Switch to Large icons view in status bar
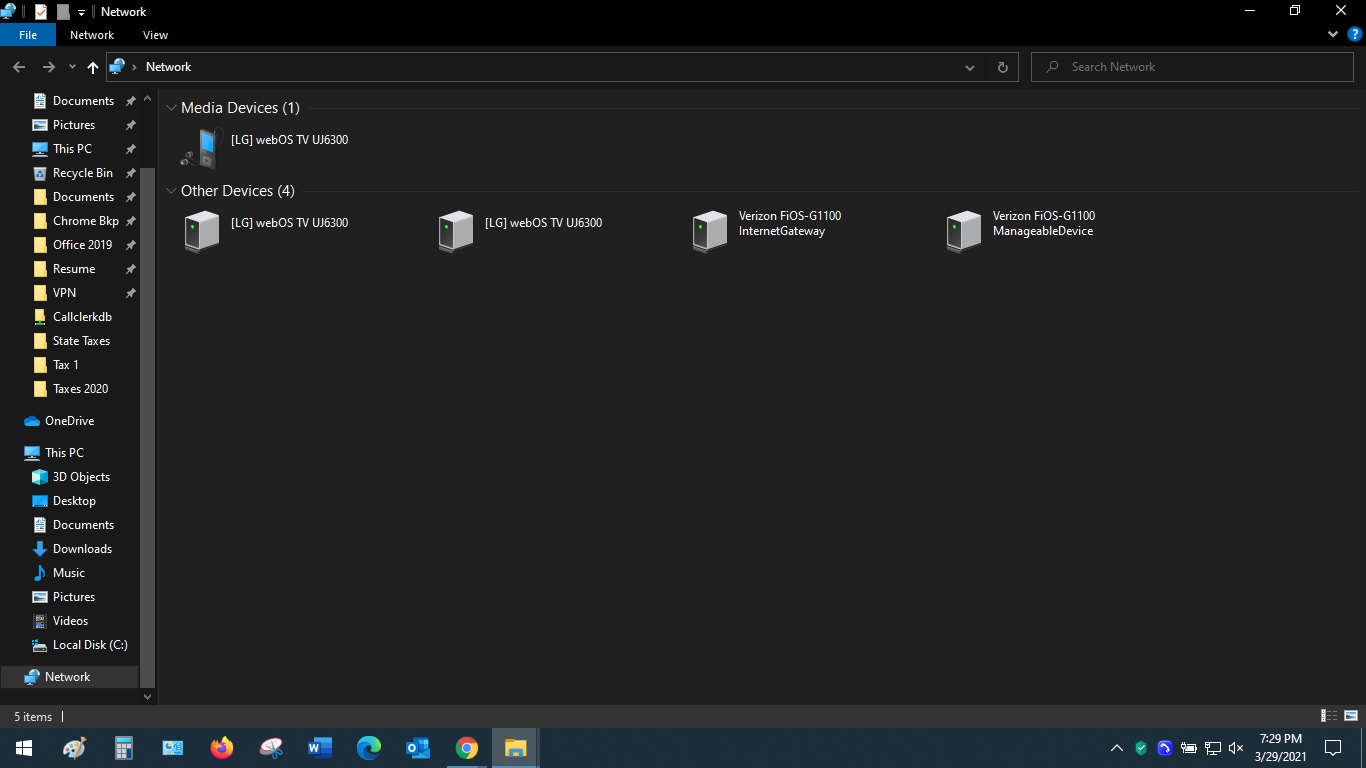The width and height of the screenshot is (1366, 768). pyautogui.click(x=1351, y=716)
